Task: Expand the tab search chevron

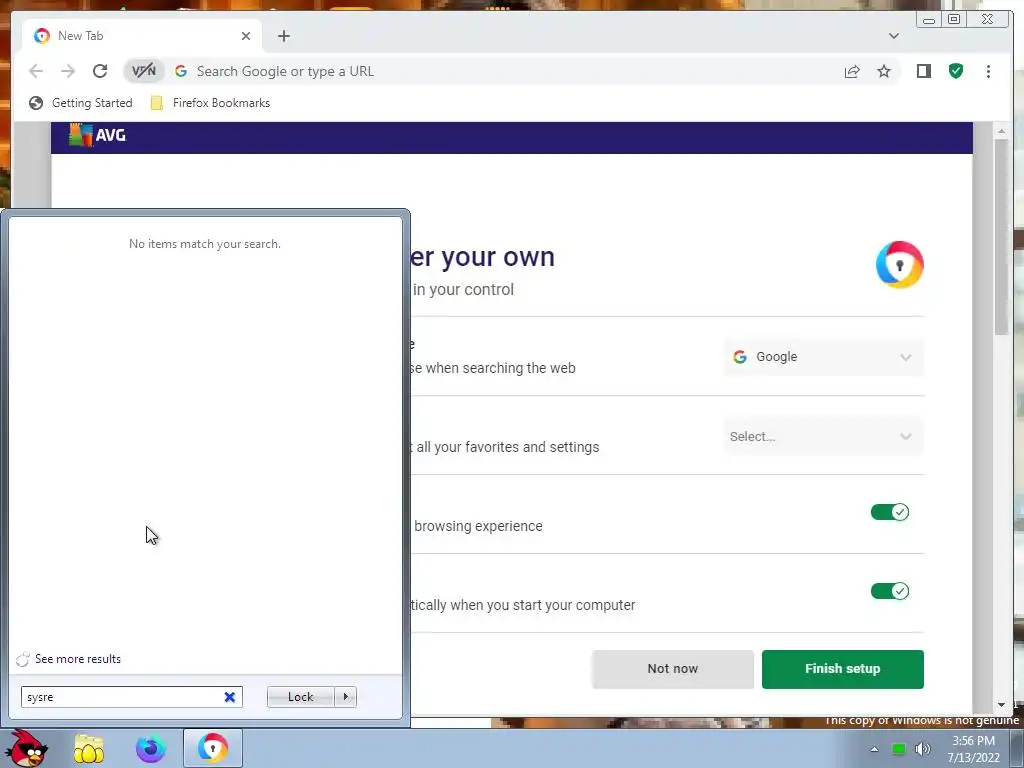Action: [894, 36]
